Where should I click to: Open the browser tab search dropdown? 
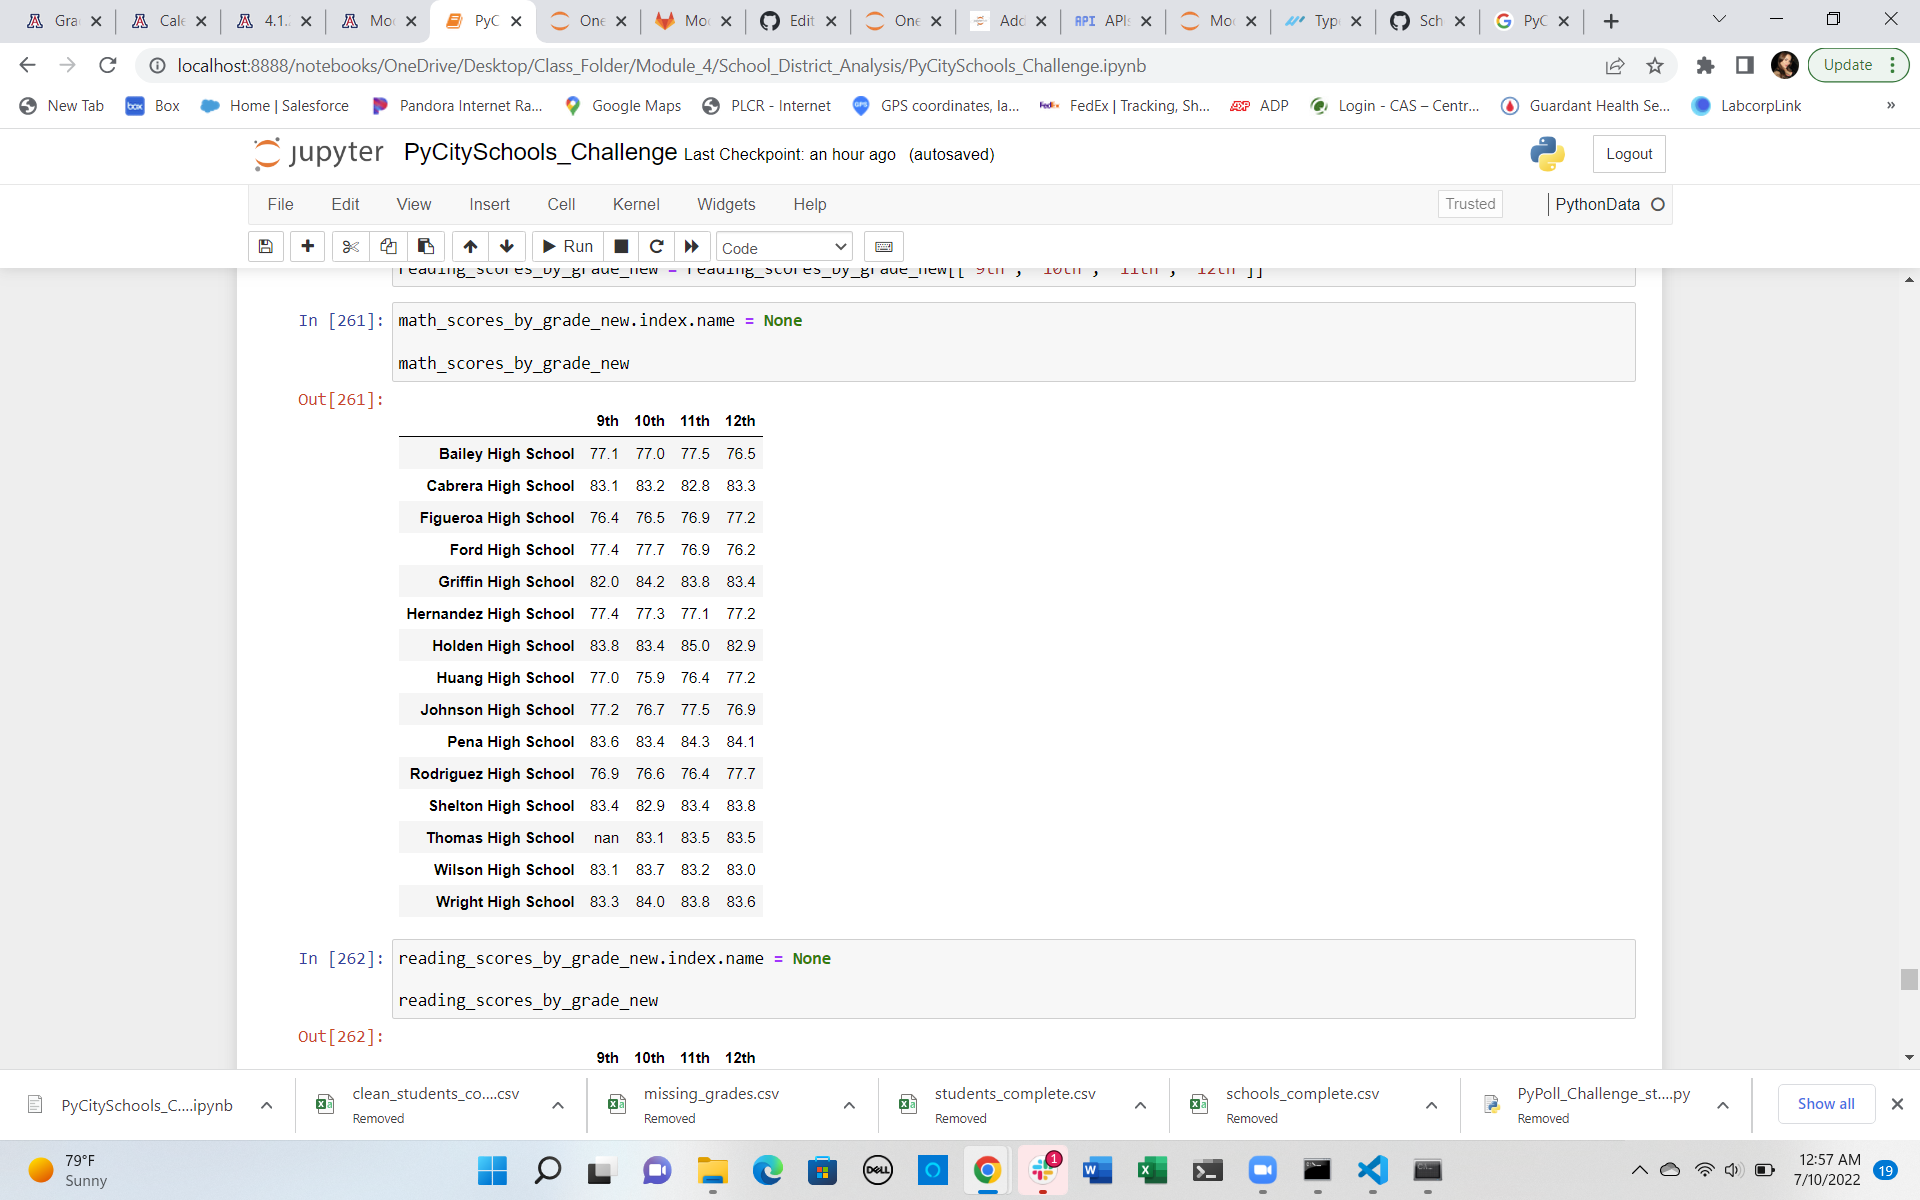1719,20
